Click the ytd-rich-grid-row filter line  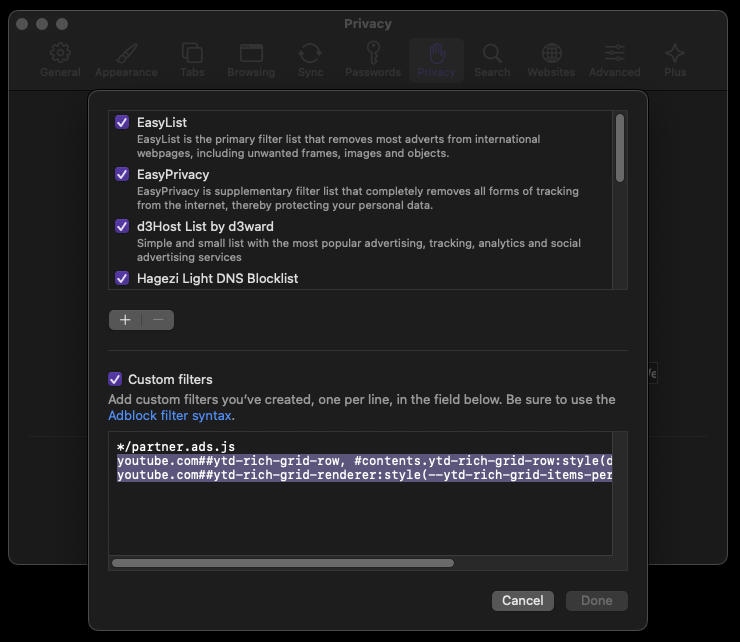click(364, 461)
